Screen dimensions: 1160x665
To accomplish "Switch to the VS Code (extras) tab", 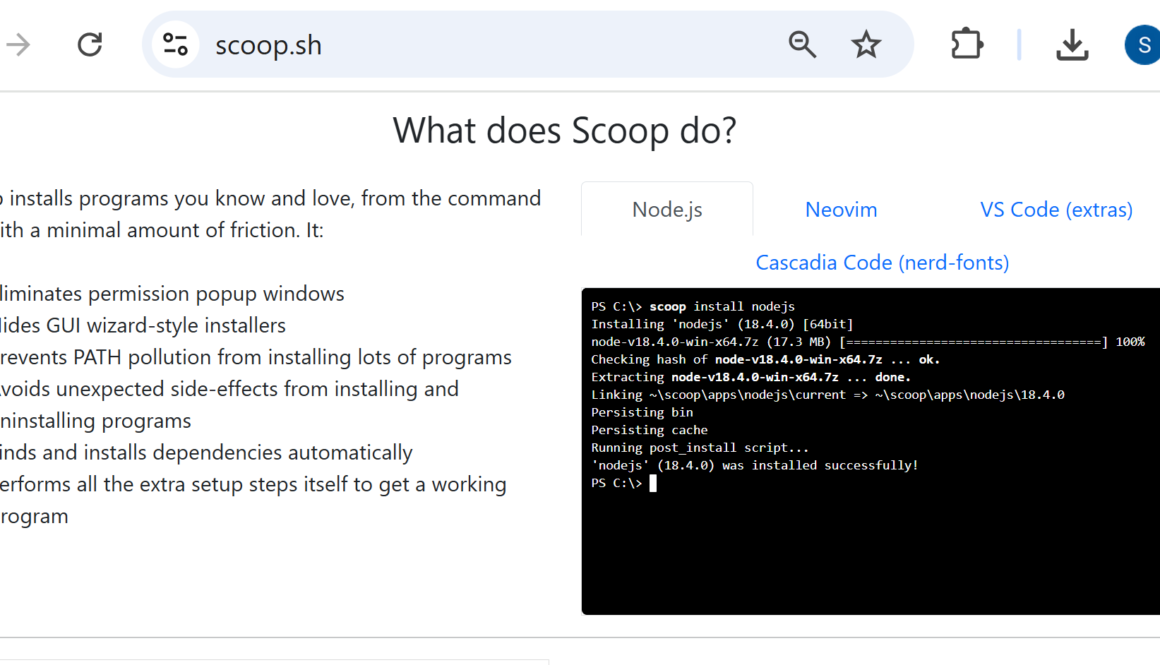I will click(1056, 210).
